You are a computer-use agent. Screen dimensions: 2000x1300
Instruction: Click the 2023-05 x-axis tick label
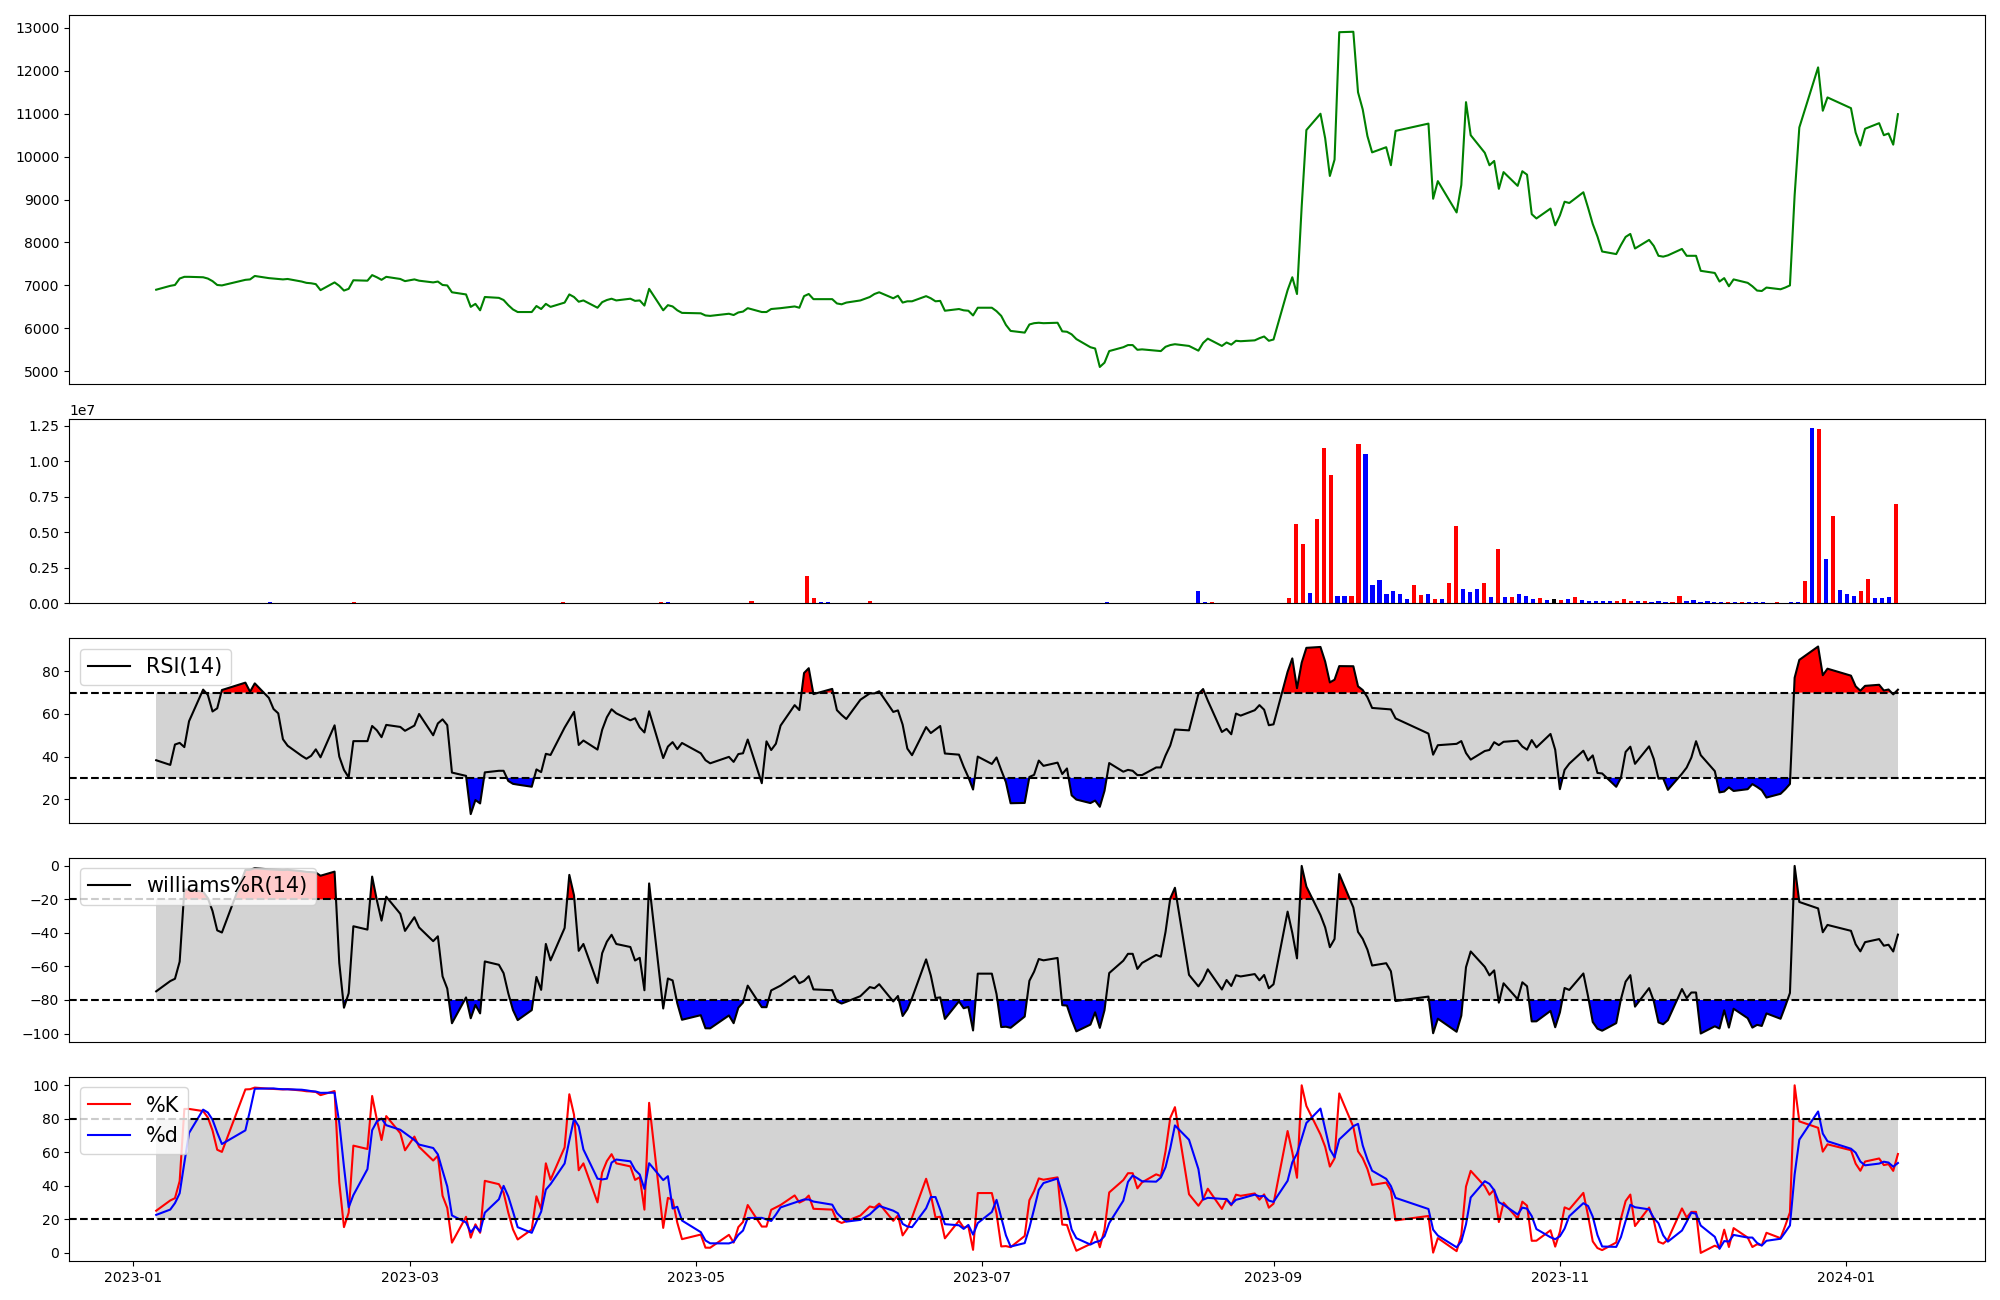(x=696, y=1277)
